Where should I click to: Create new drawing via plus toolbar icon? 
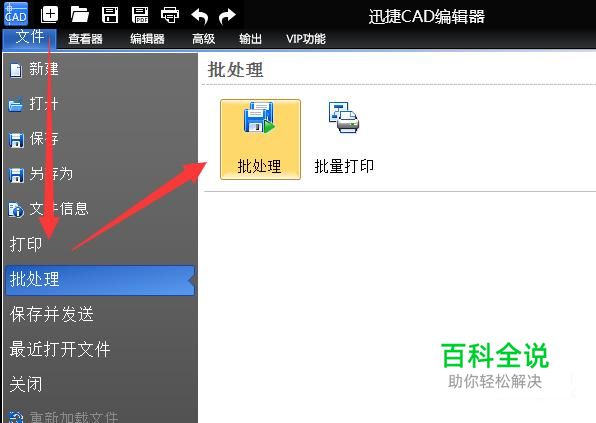coord(49,14)
